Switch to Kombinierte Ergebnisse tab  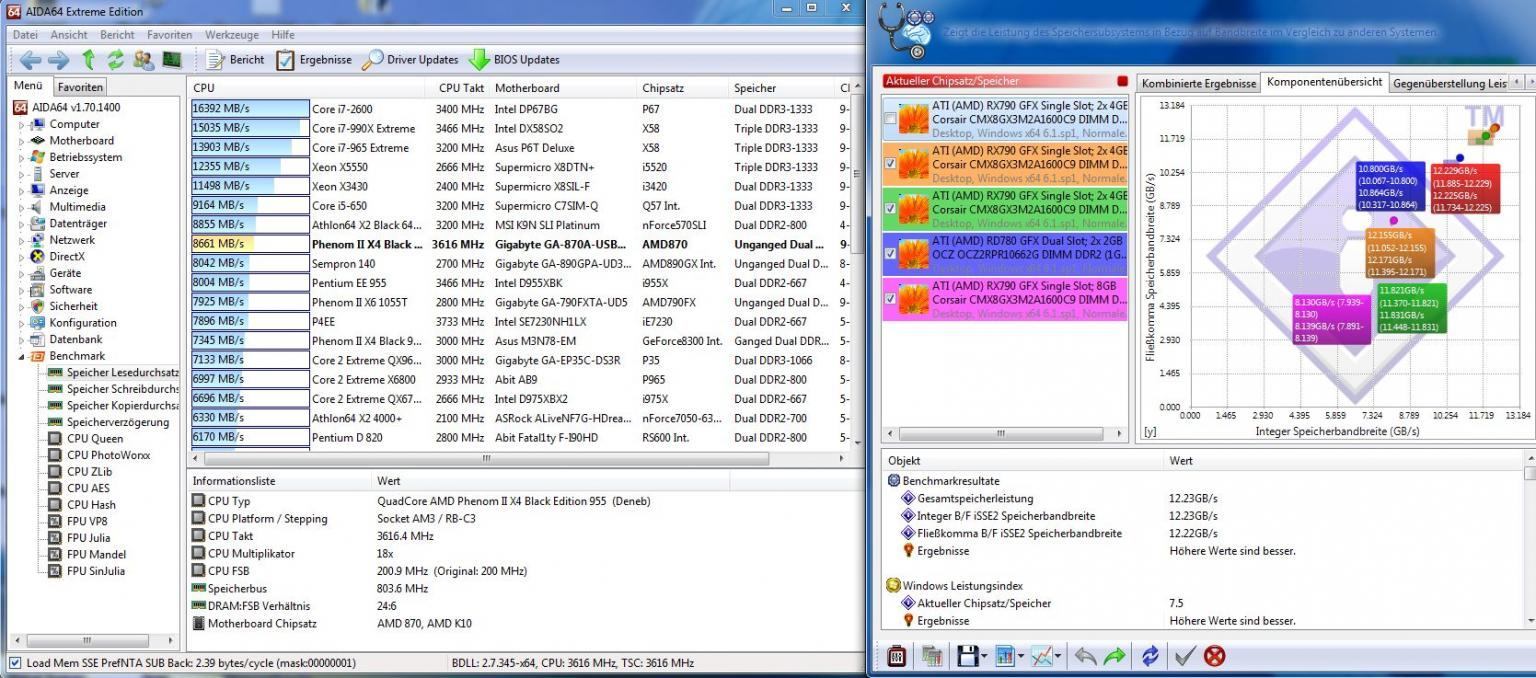pos(1198,83)
